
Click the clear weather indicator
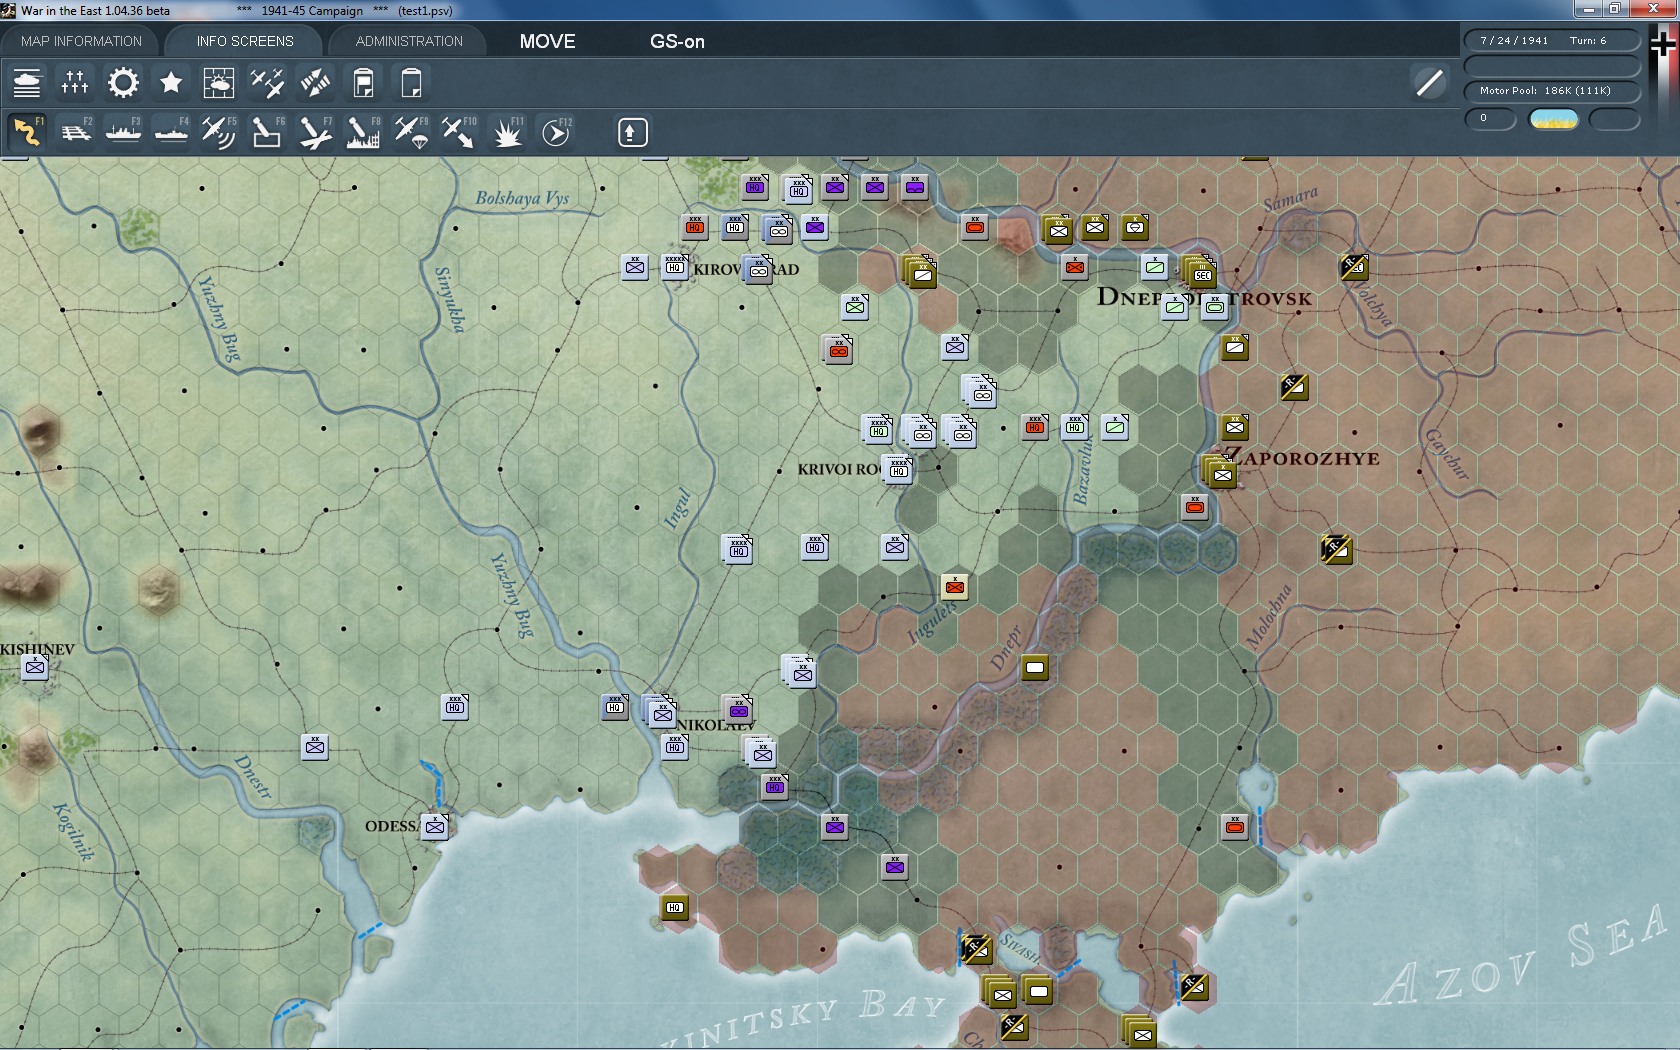point(1553,120)
